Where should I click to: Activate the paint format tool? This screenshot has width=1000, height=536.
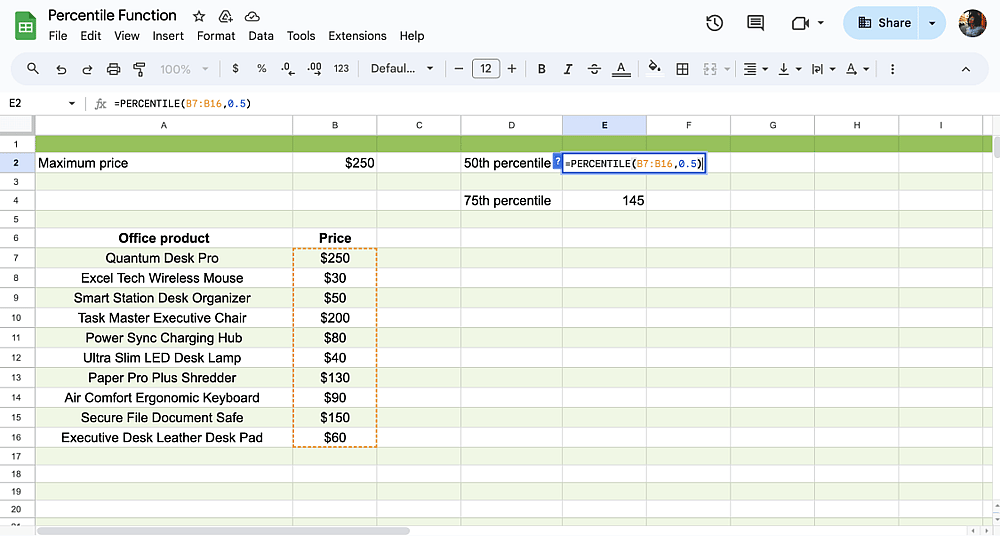click(139, 69)
